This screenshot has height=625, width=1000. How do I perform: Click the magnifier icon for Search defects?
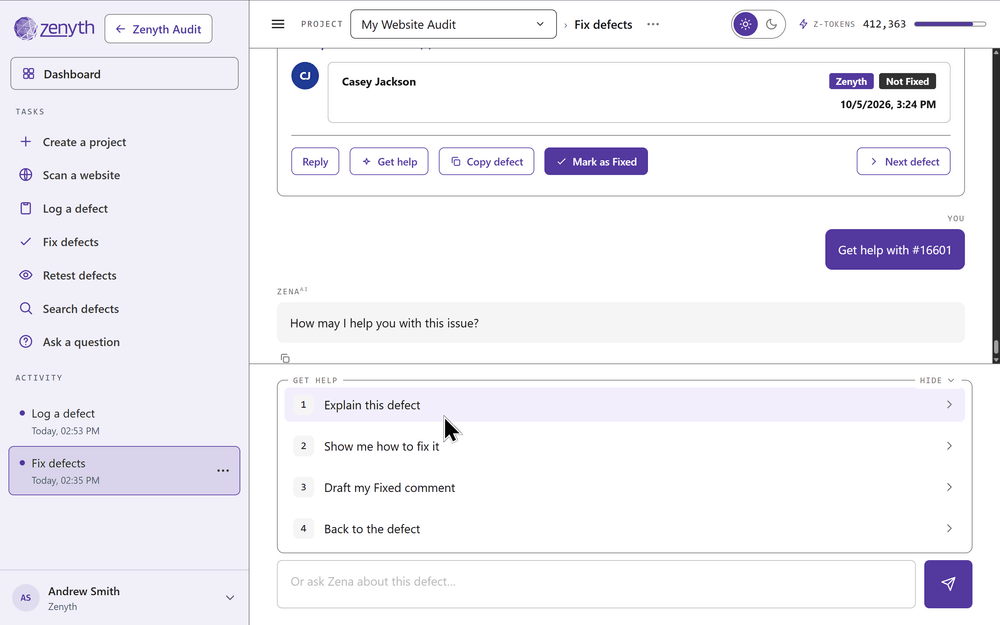tap(26, 309)
